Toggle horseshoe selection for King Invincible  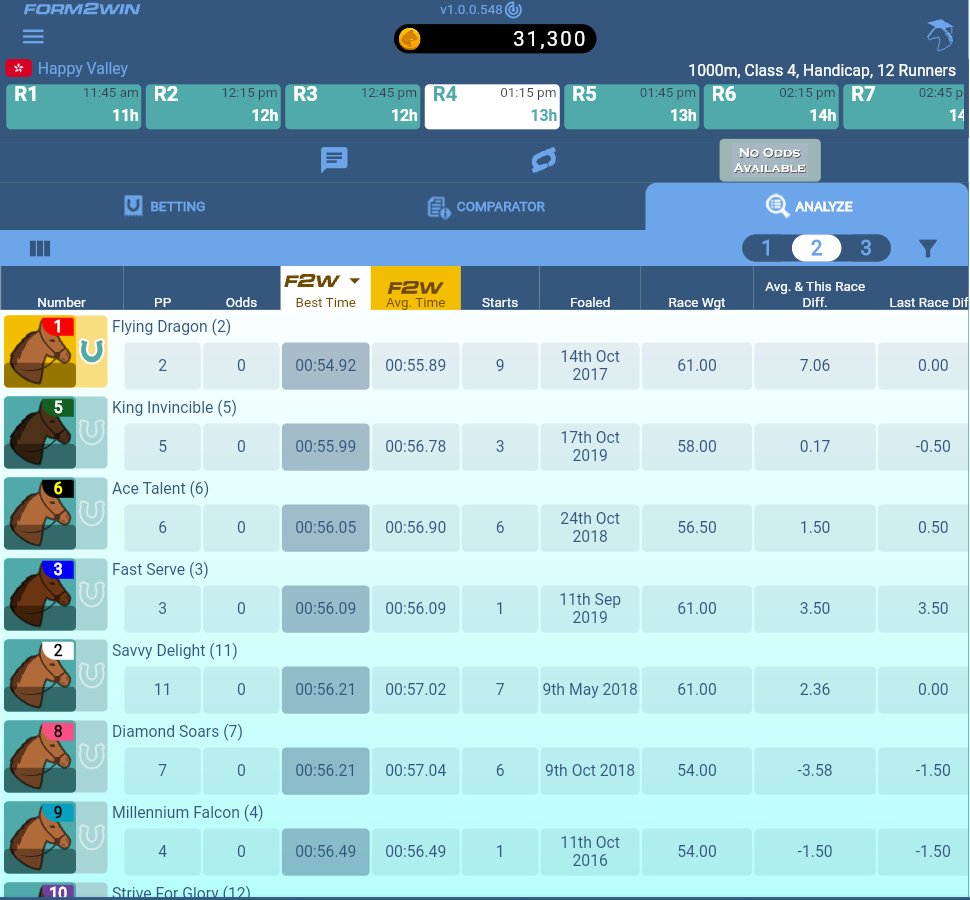click(x=92, y=432)
